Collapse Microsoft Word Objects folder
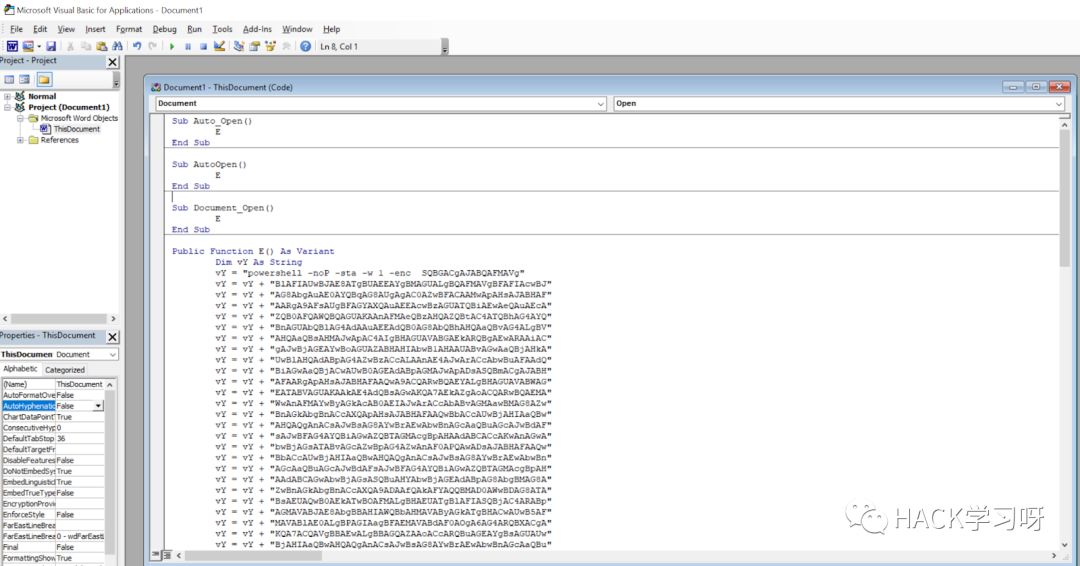 coord(20,118)
